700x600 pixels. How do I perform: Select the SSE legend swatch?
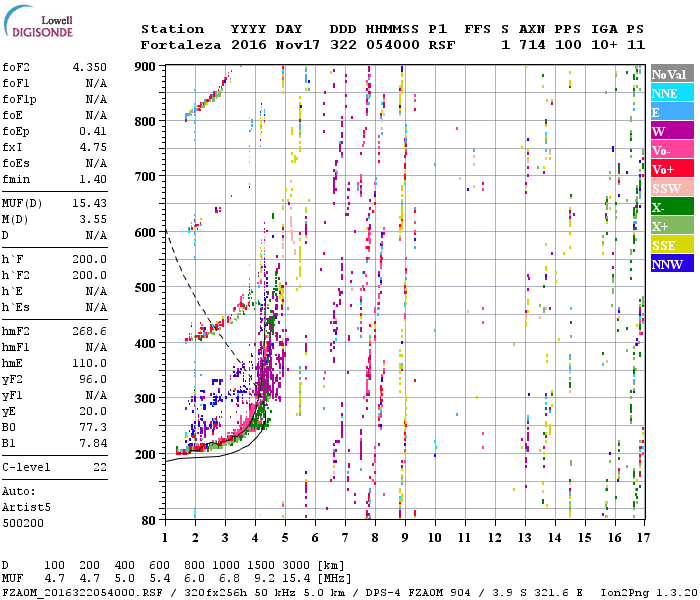(x=672, y=244)
